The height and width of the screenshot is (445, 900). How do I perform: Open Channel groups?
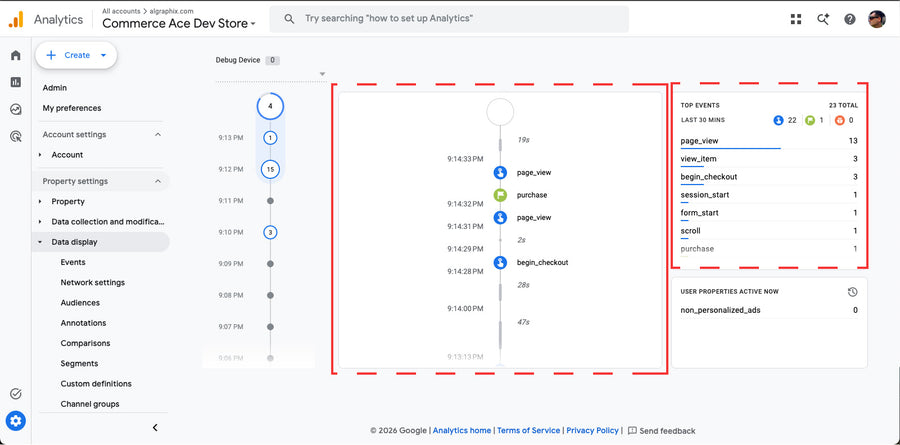coord(90,404)
